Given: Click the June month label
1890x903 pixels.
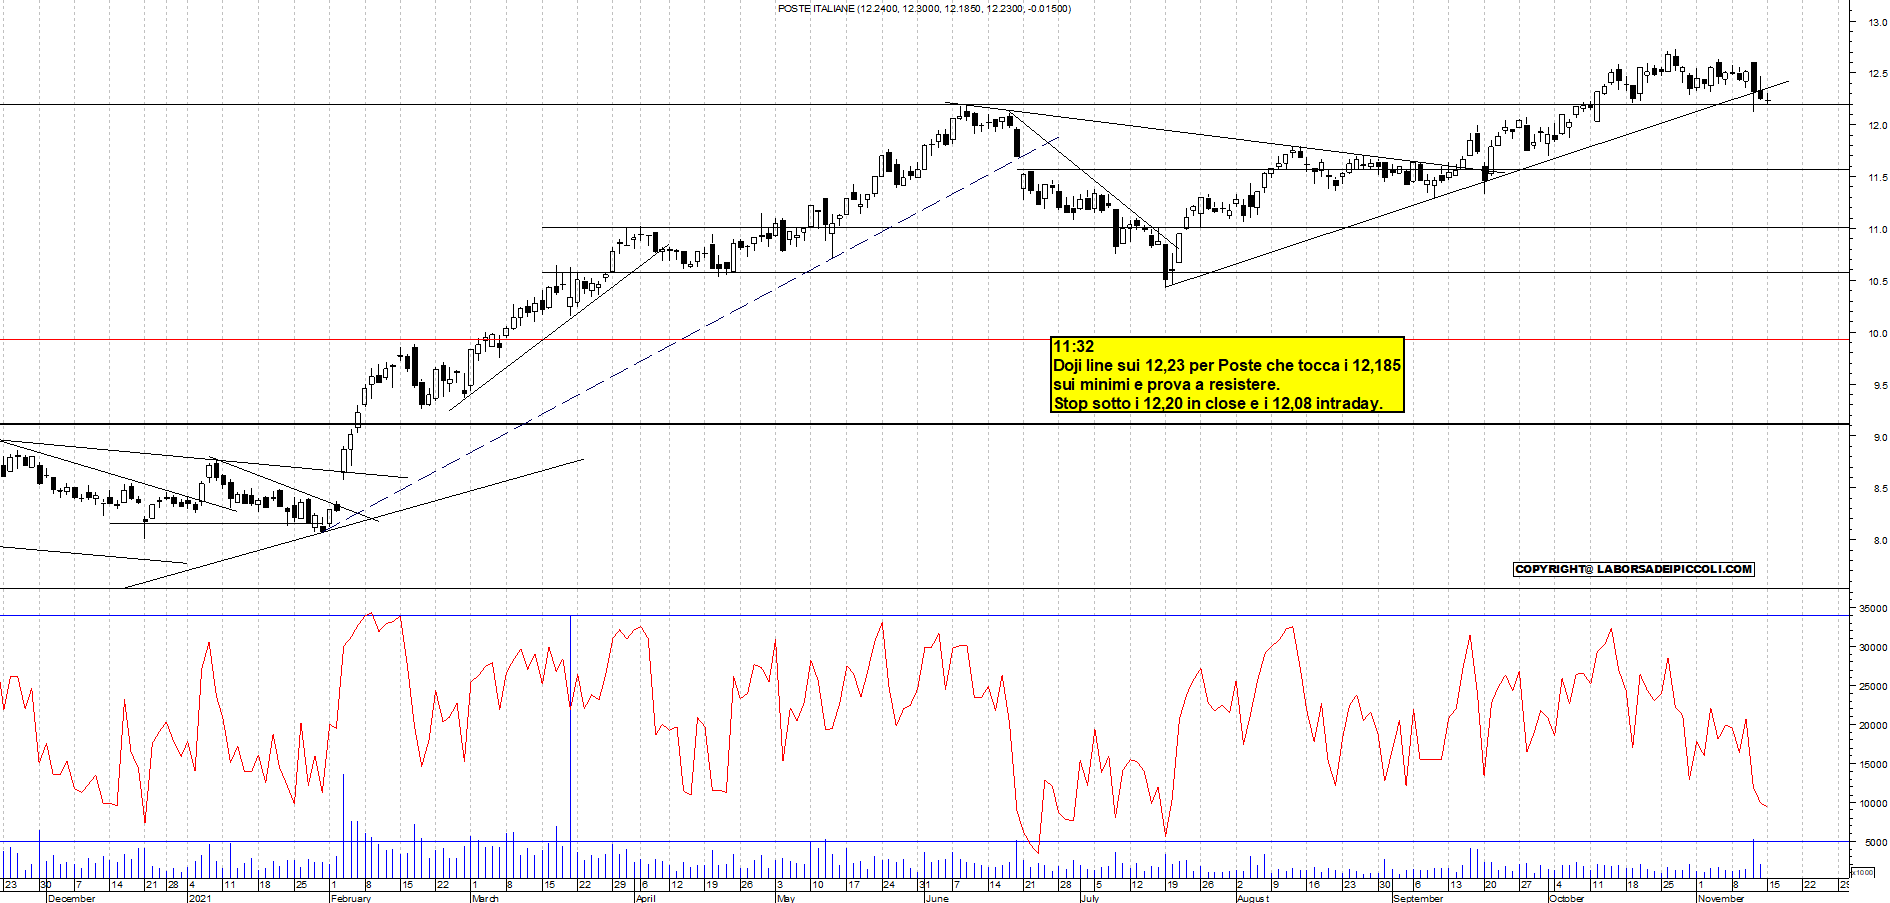Looking at the screenshot, I should pos(937,898).
